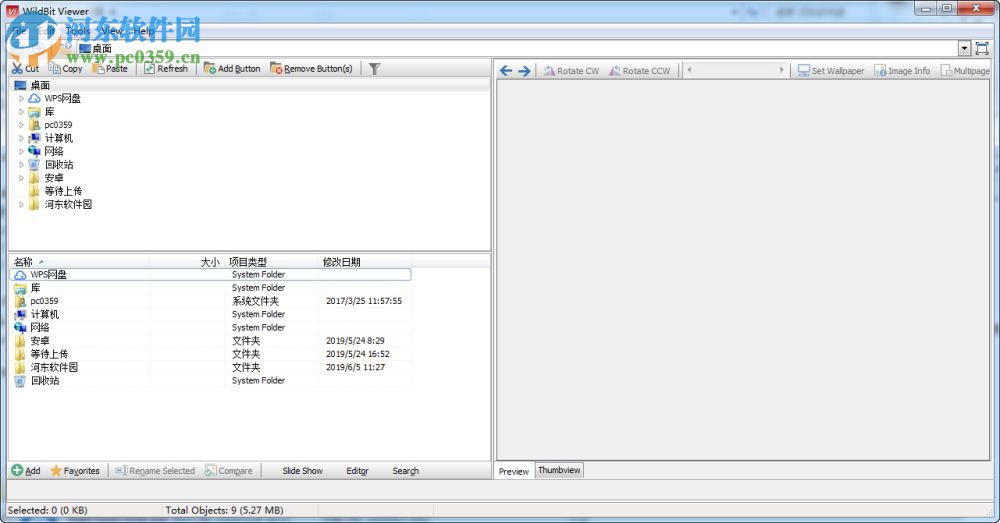Rotate image clockwise with Rotate CW

click(x=571, y=71)
